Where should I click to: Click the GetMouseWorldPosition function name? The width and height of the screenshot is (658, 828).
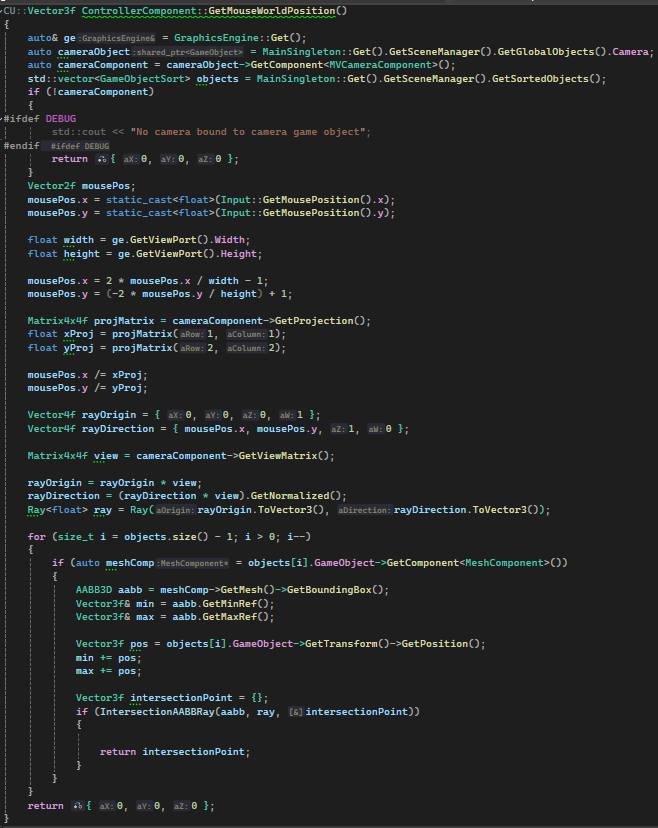271,11
